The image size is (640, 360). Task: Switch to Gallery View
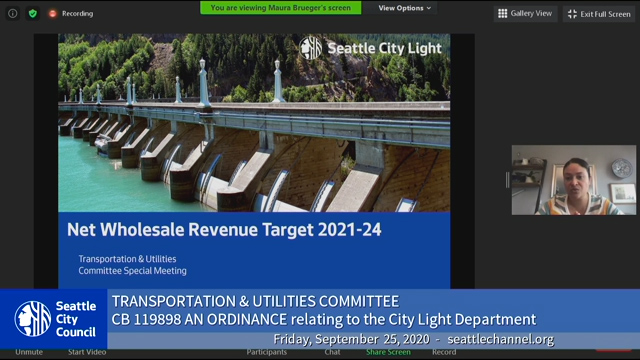tap(525, 13)
